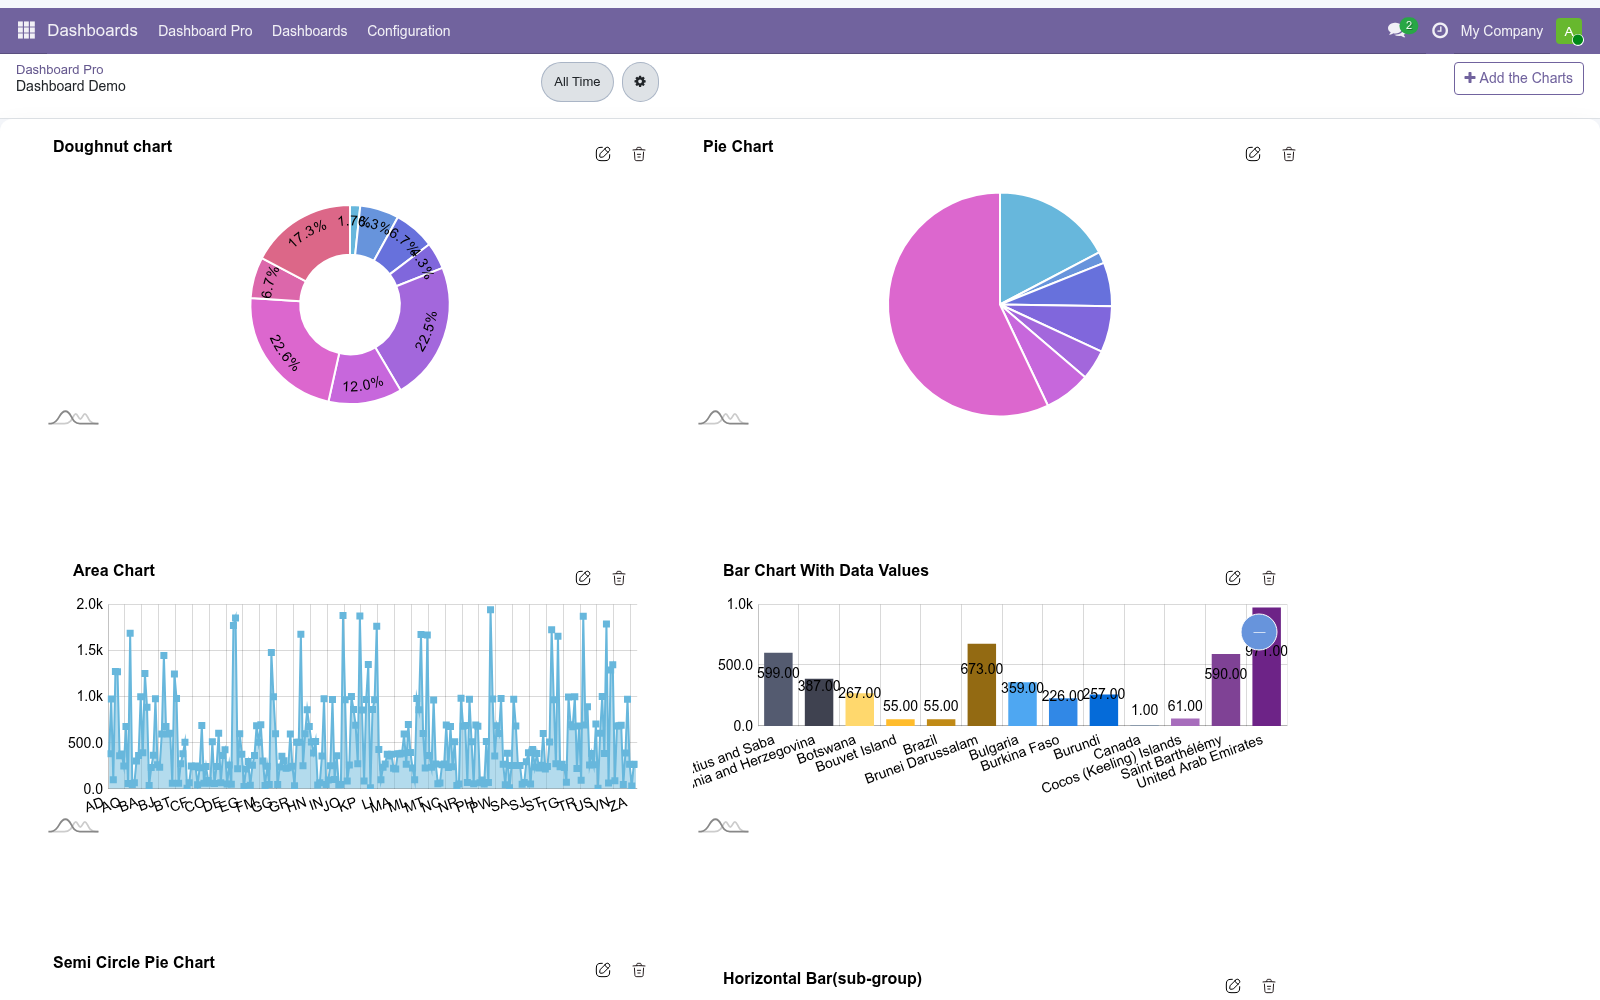The width and height of the screenshot is (1600, 1000).
Task: Open the Dashboards menu item
Action: pos(309,31)
